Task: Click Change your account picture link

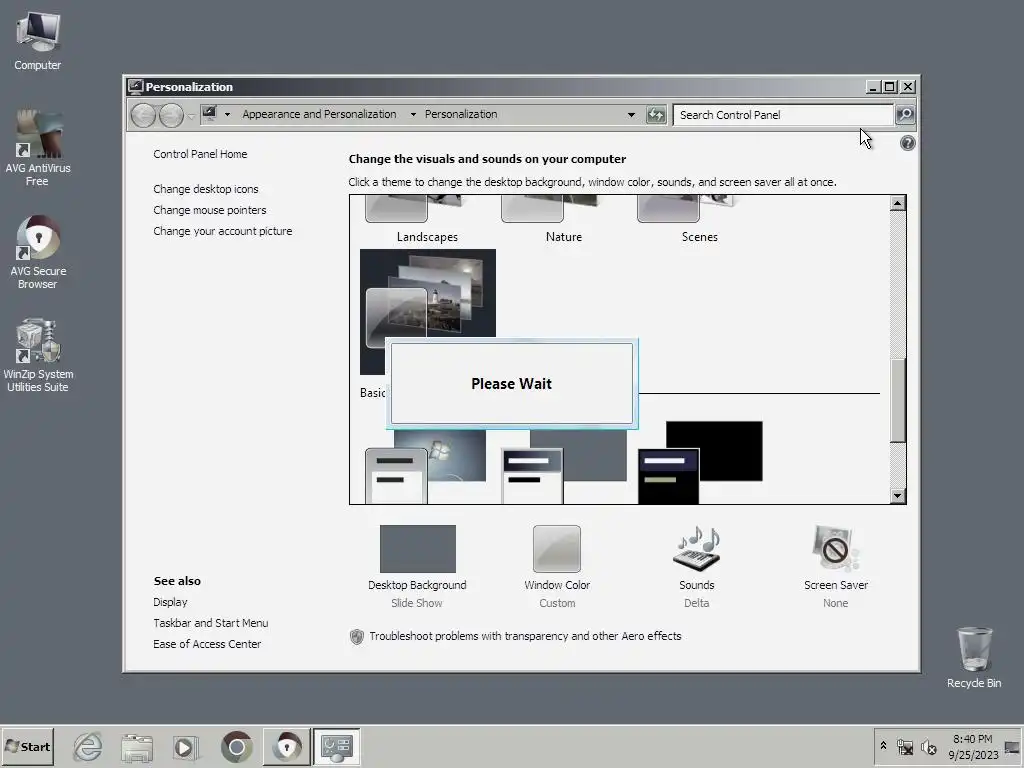Action: [x=223, y=231]
